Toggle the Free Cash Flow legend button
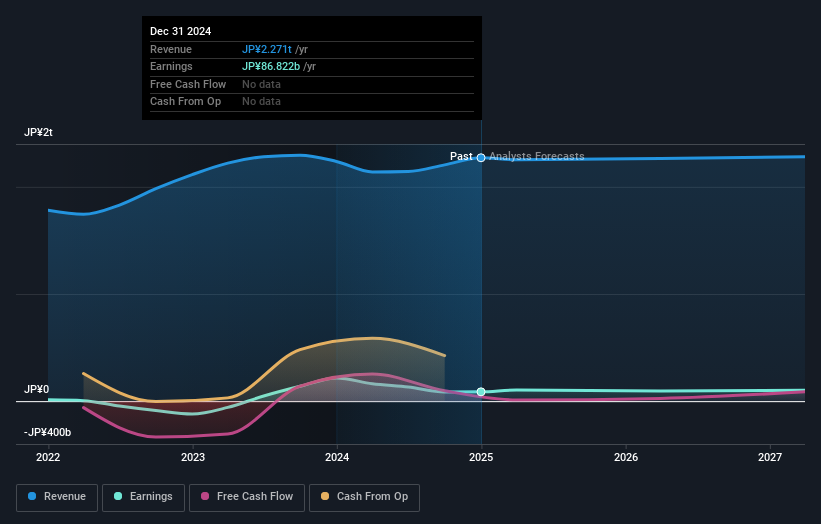This screenshot has width=821, height=524. click(x=247, y=497)
